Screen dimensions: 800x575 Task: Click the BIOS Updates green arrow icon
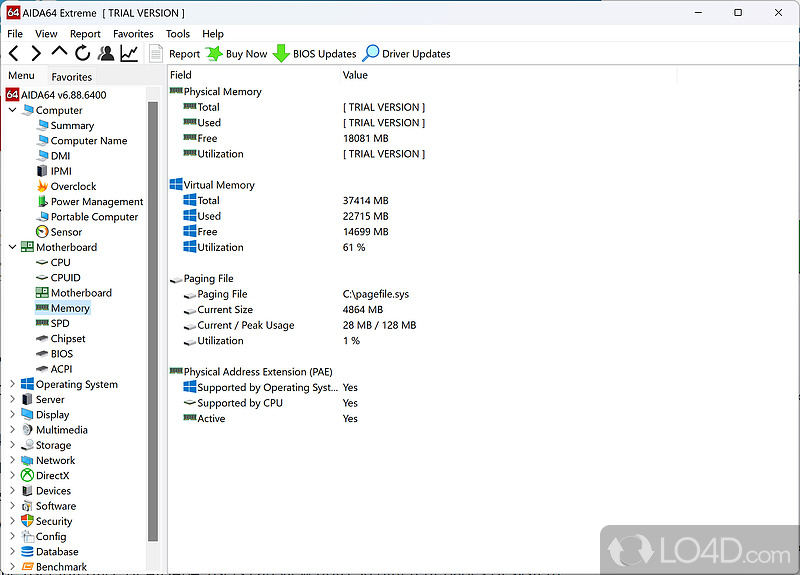[281, 53]
